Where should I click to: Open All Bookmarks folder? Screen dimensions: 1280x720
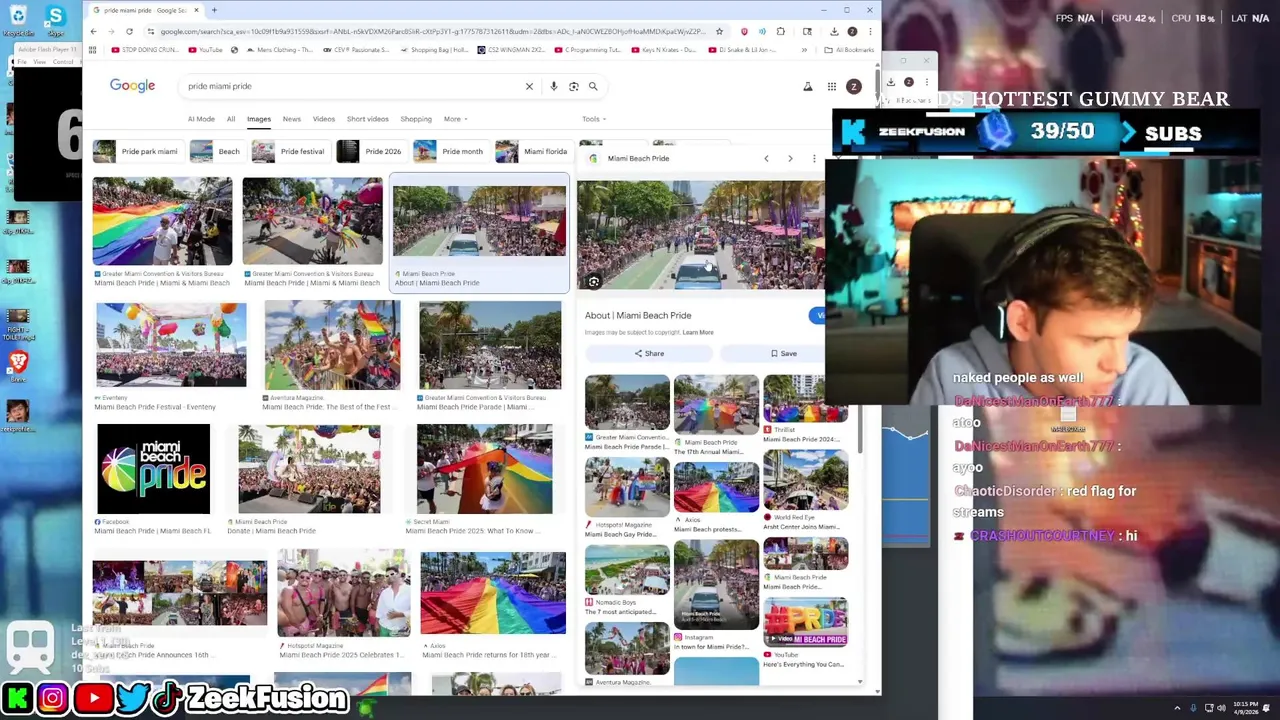pyautogui.click(x=850, y=49)
